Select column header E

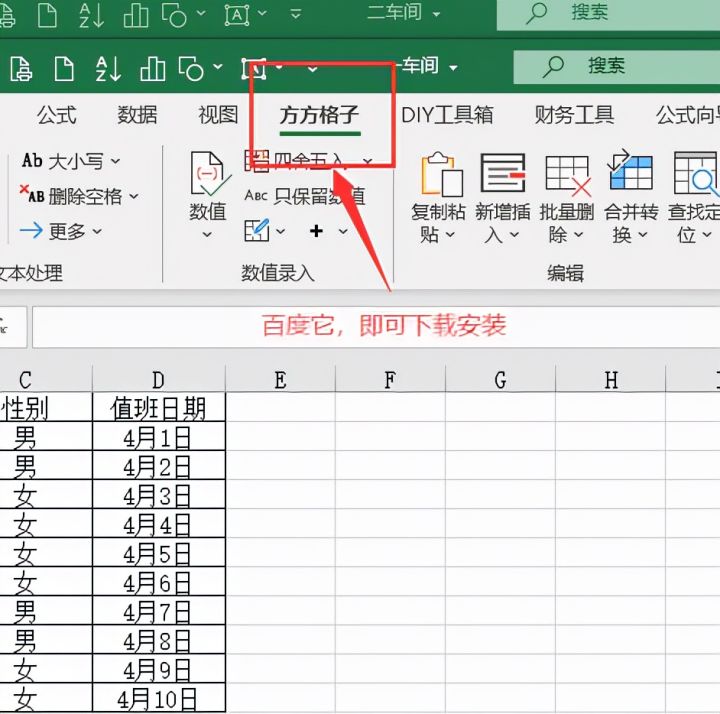point(280,379)
